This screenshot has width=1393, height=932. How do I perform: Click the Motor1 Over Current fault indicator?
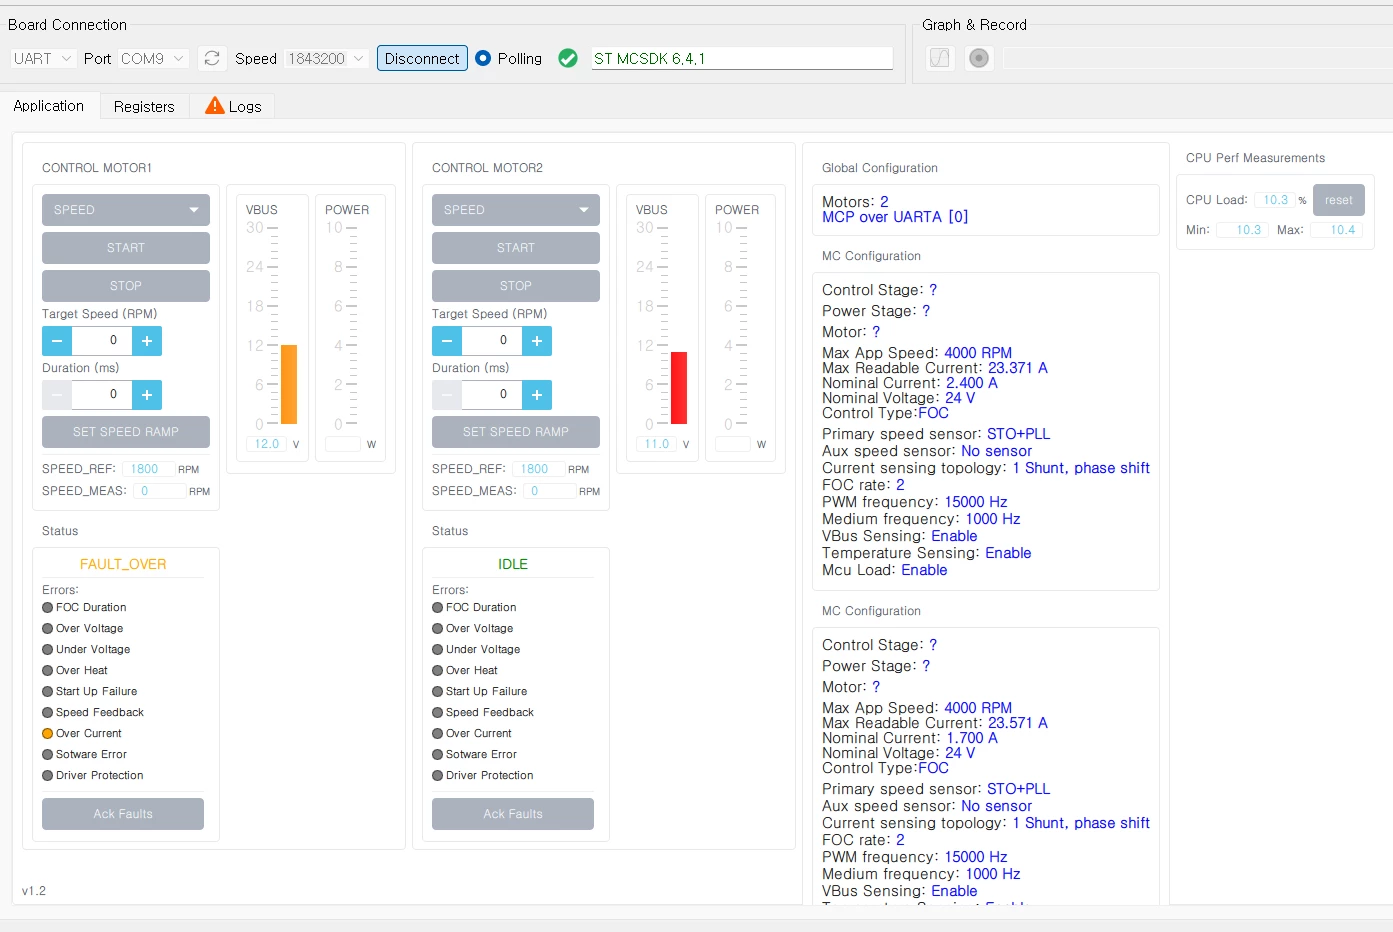click(x=47, y=733)
